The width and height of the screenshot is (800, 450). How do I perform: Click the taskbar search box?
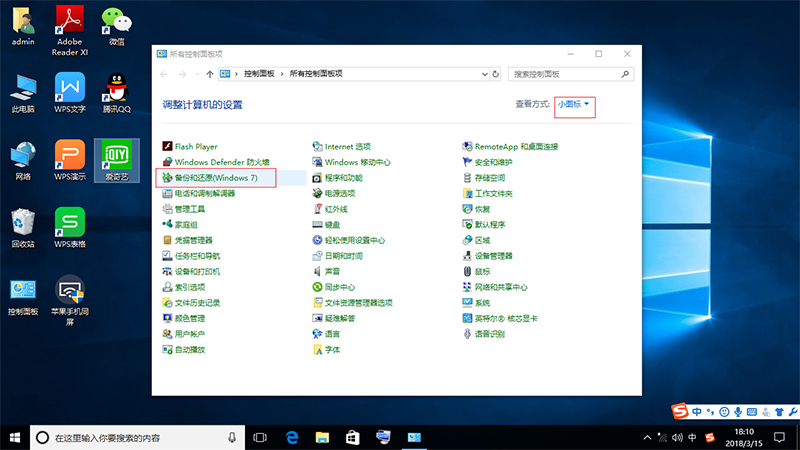(137, 438)
